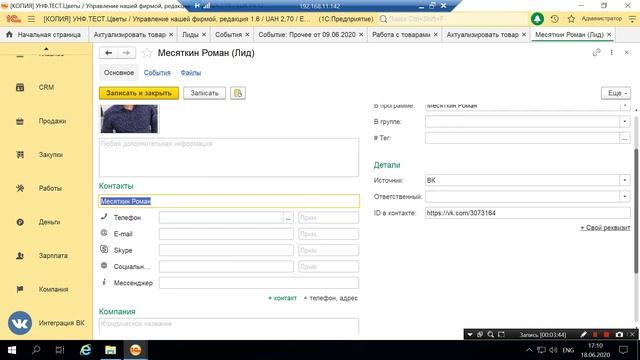
Task: Open the Телефон field ellipsis button
Action: coord(288,218)
